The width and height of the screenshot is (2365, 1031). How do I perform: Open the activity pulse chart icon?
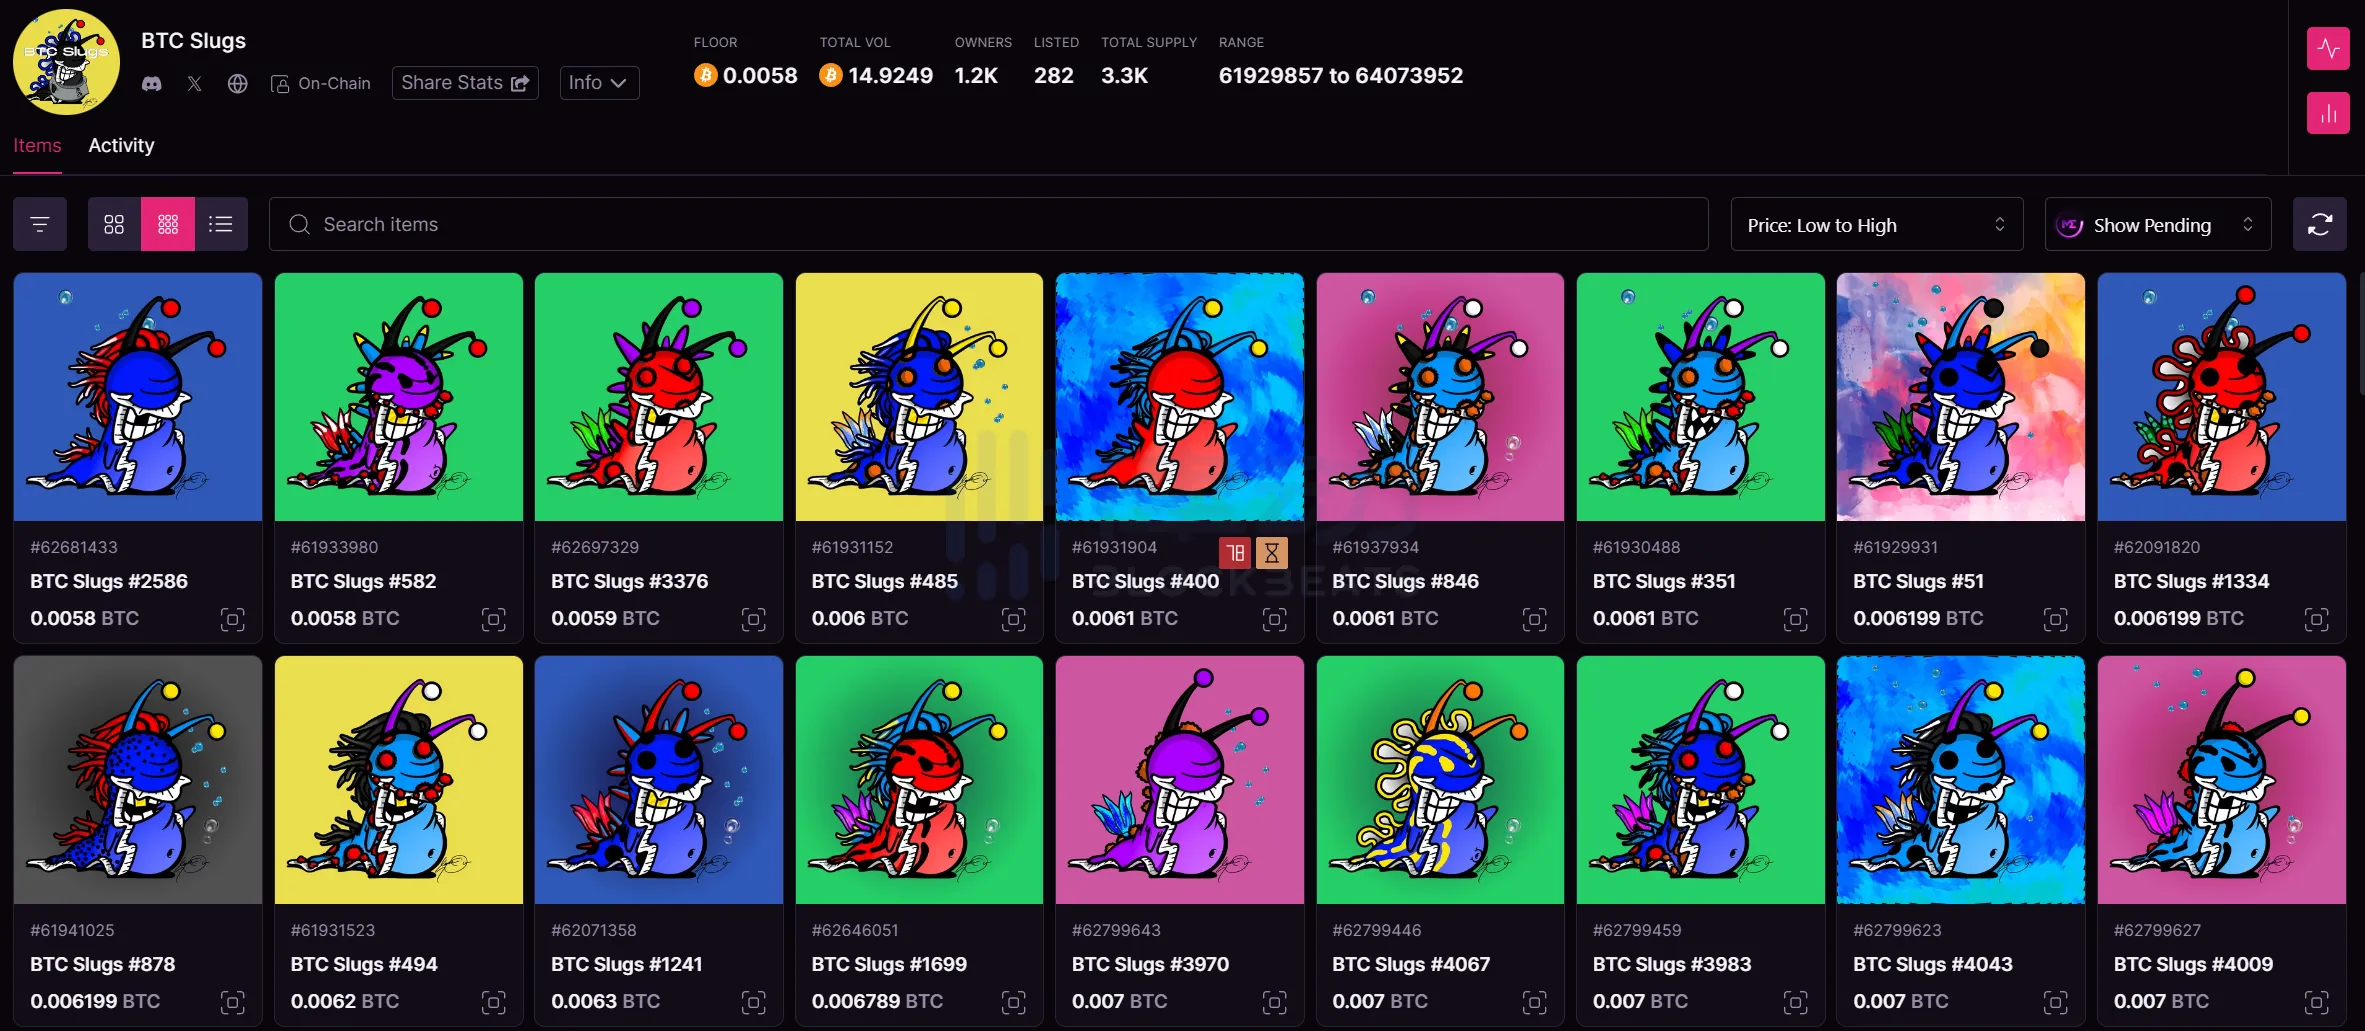[x=2328, y=49]
